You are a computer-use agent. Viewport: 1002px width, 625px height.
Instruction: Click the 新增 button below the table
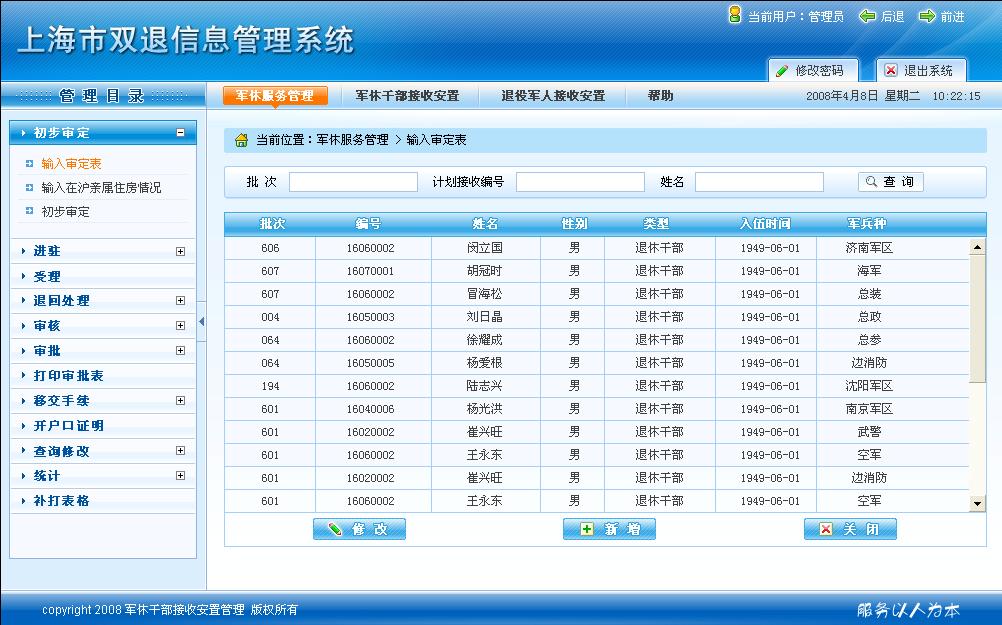(x=609, y=529)
